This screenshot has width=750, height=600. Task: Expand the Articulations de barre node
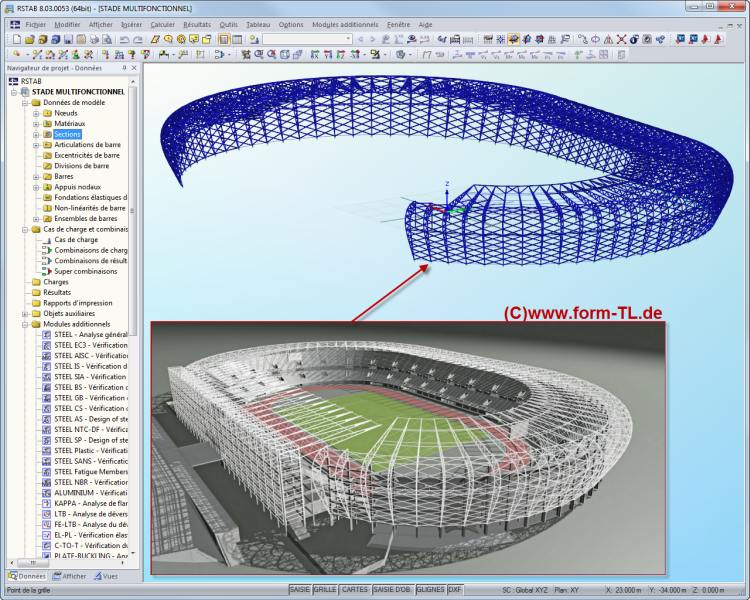pyautogui.click(x=36, y=145)
